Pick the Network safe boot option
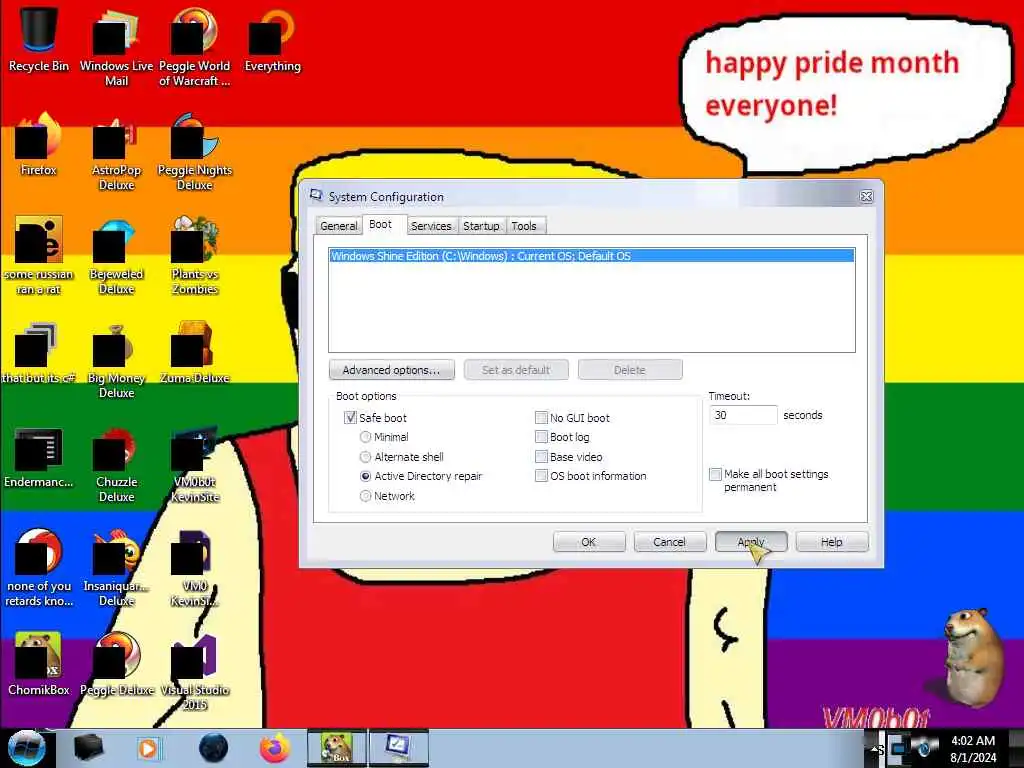The image size is (1024, 768). 366,496
